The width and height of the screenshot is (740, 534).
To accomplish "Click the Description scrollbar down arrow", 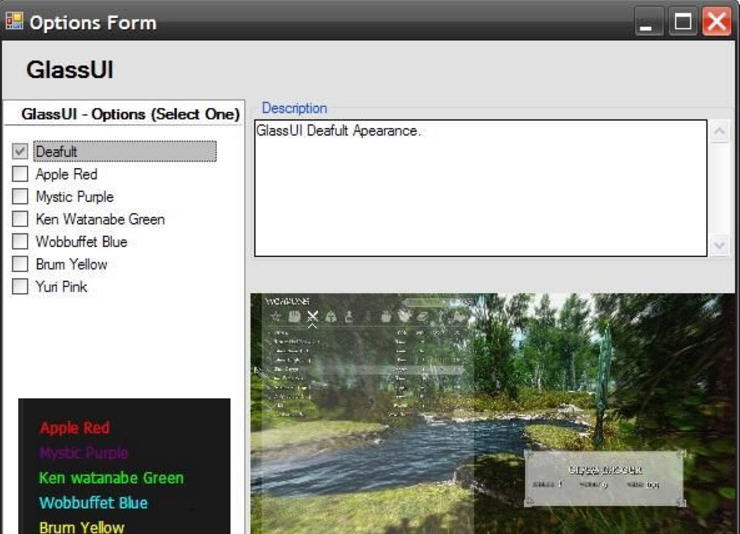I will (719, 244).
